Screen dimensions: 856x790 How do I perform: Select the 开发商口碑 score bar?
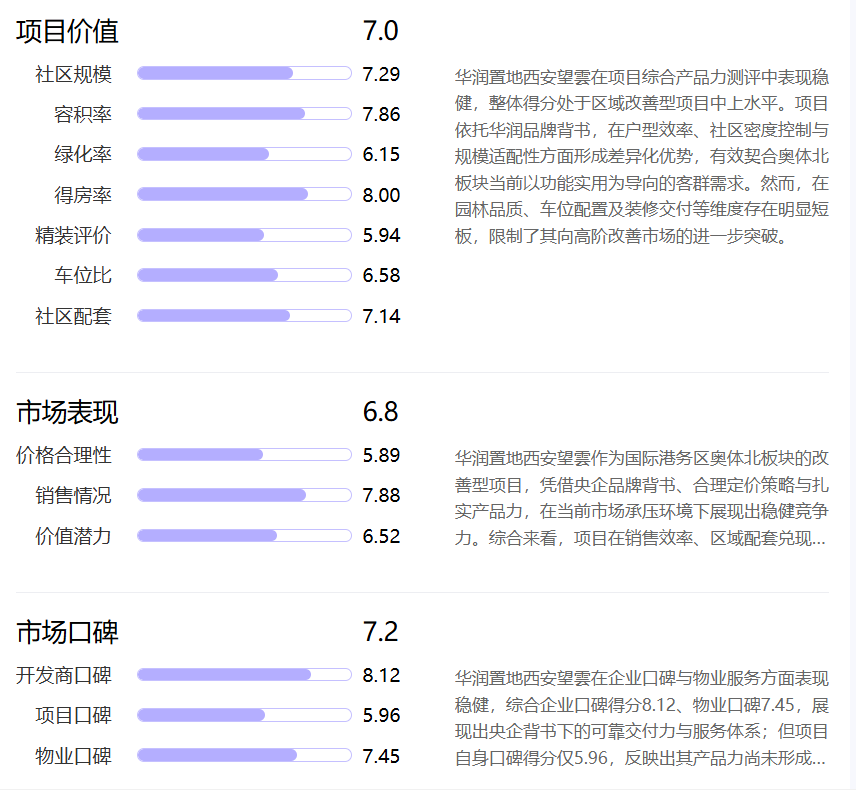[x=244, y=675]
